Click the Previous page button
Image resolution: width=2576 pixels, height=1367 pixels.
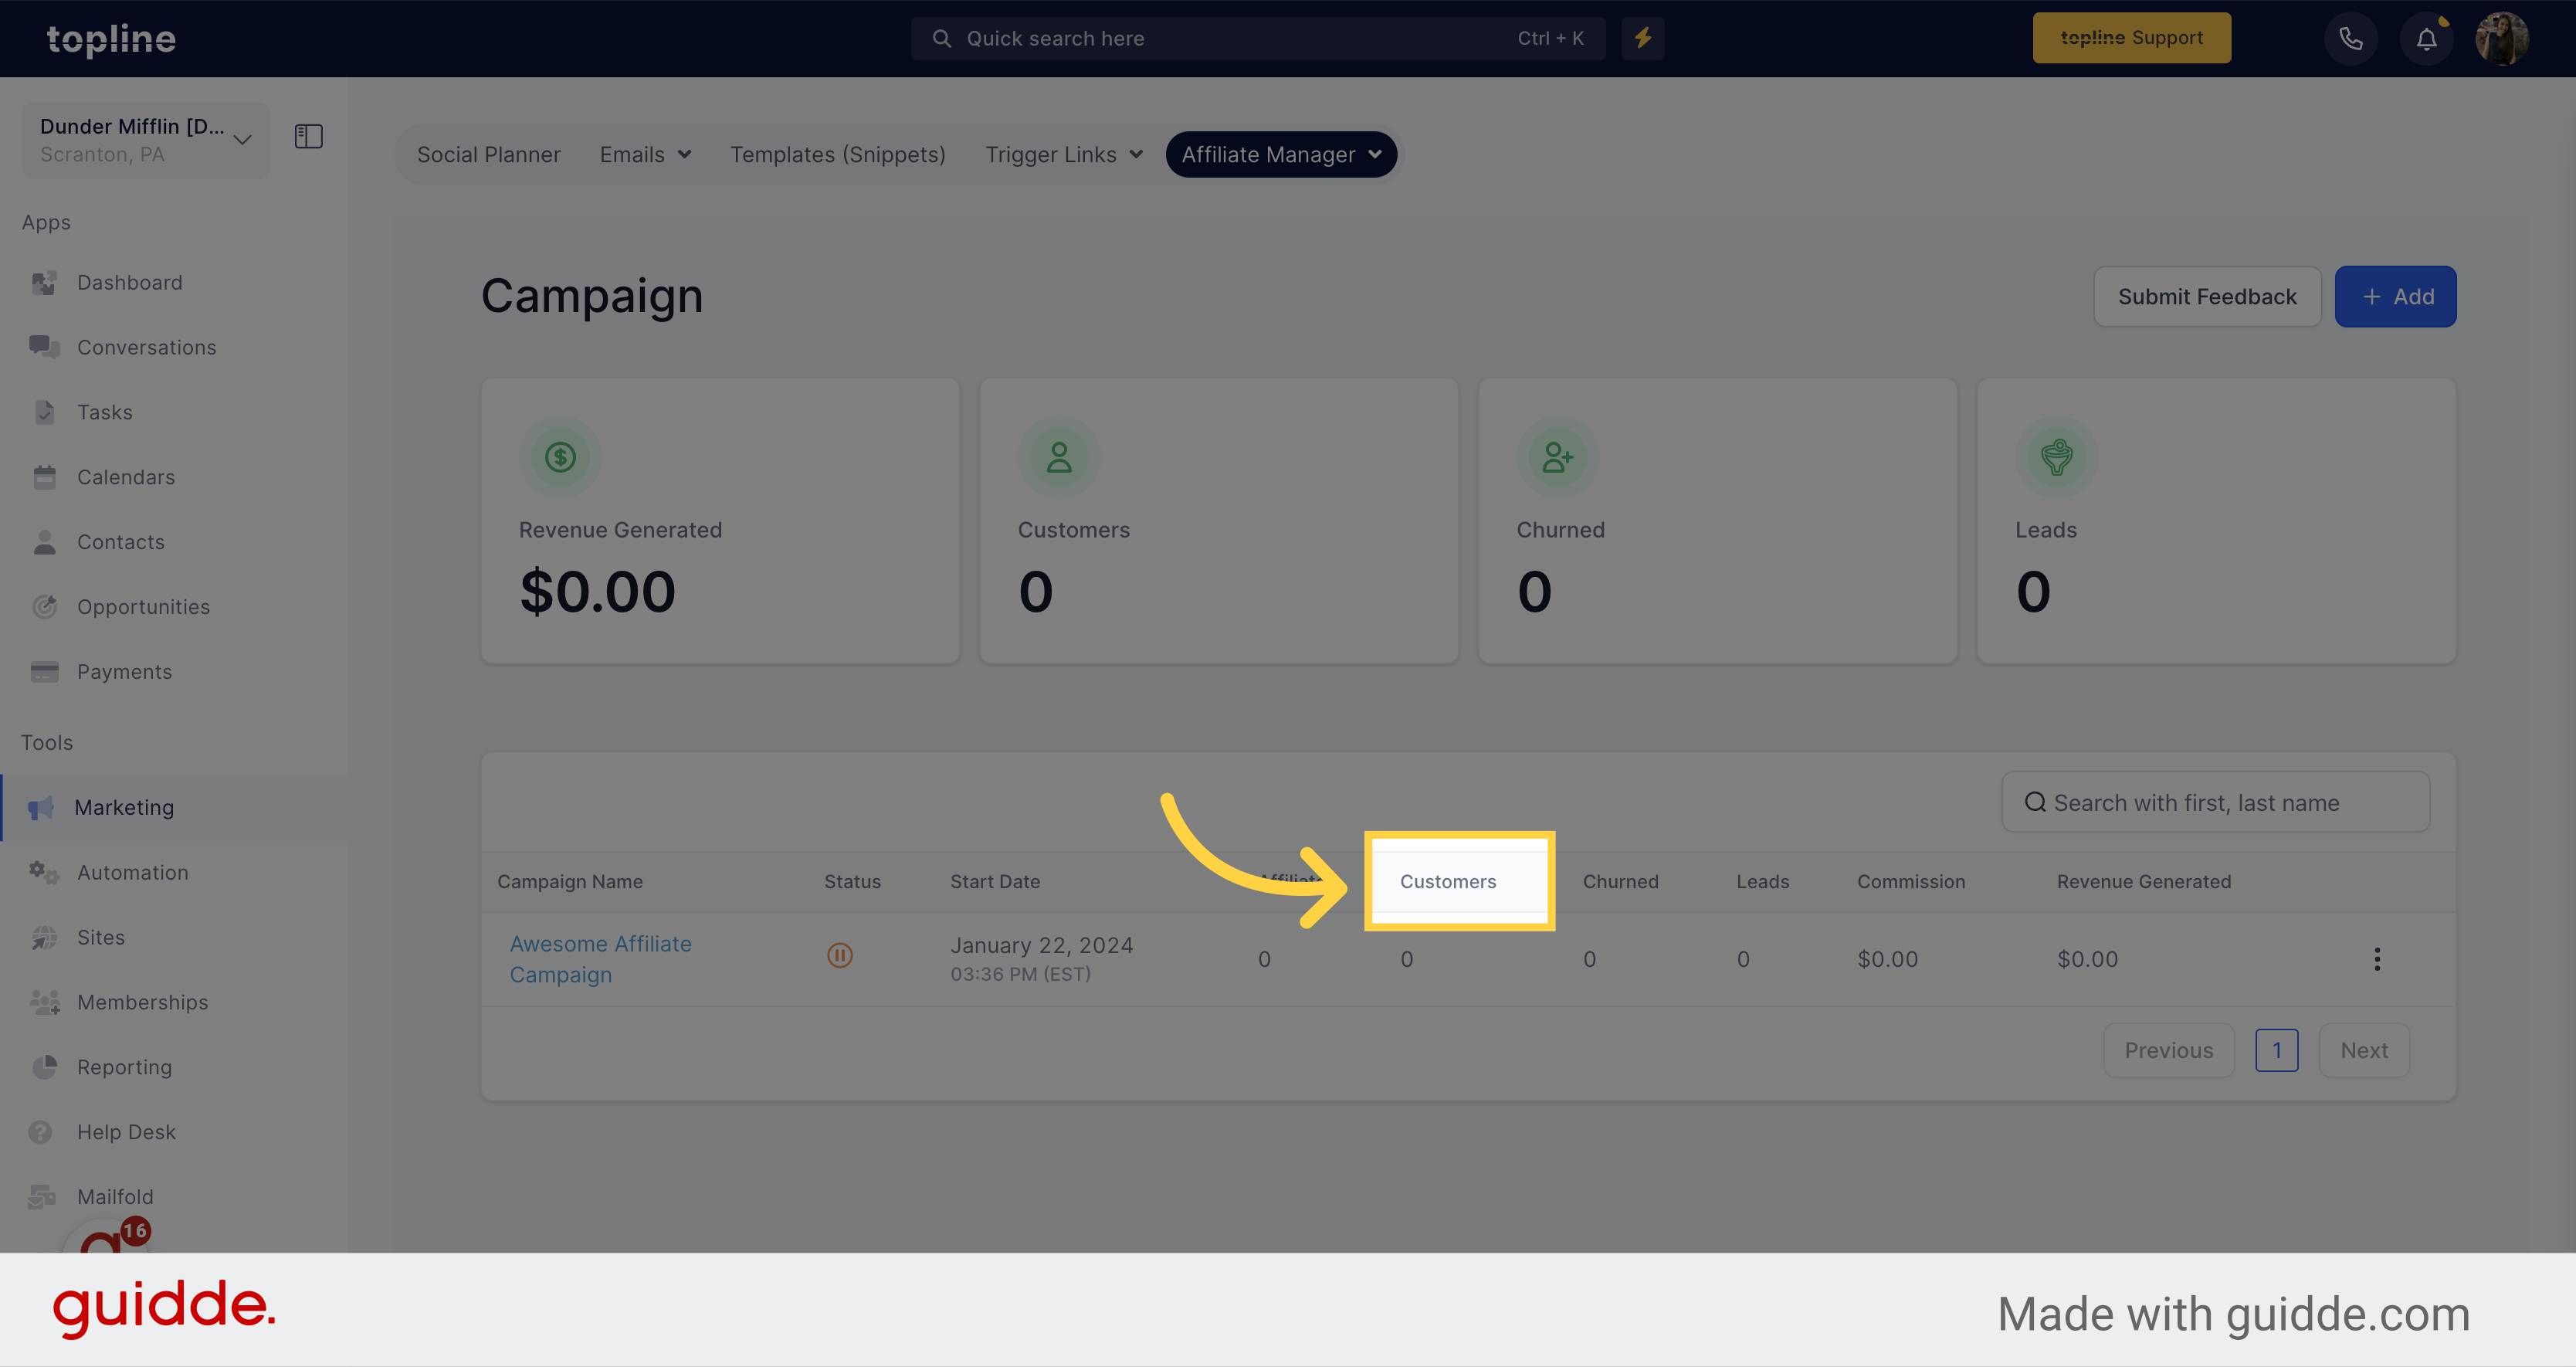coord(2168,1051)
